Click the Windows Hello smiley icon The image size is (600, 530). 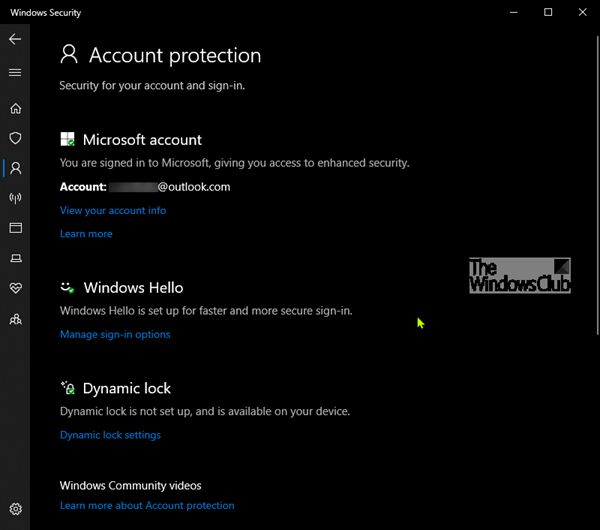[67, 288]
